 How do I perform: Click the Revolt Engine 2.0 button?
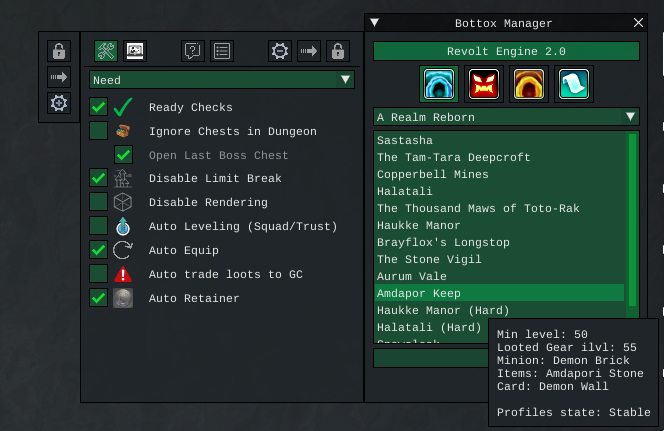506,51
